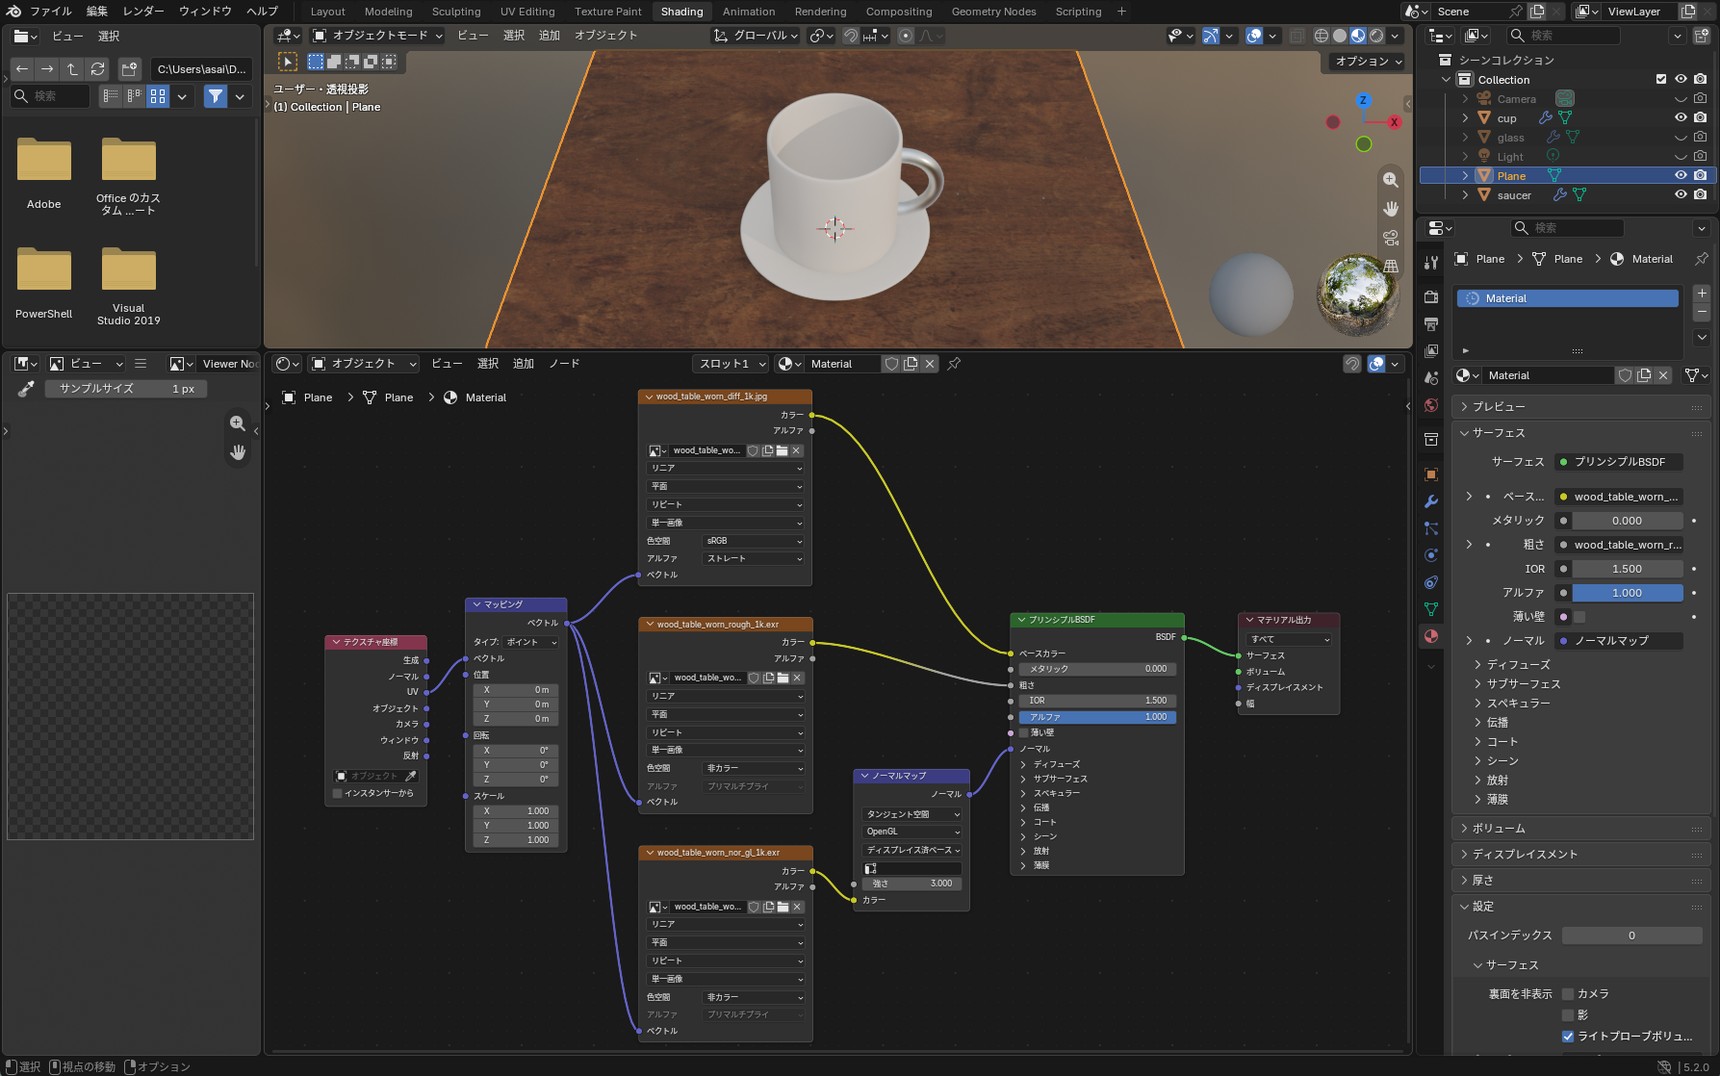The height and width of the screenshot is (1076, 1720).
Task: Click the viewport pan hand icon
Action: pyautogui.click(x=1390, y=209)
